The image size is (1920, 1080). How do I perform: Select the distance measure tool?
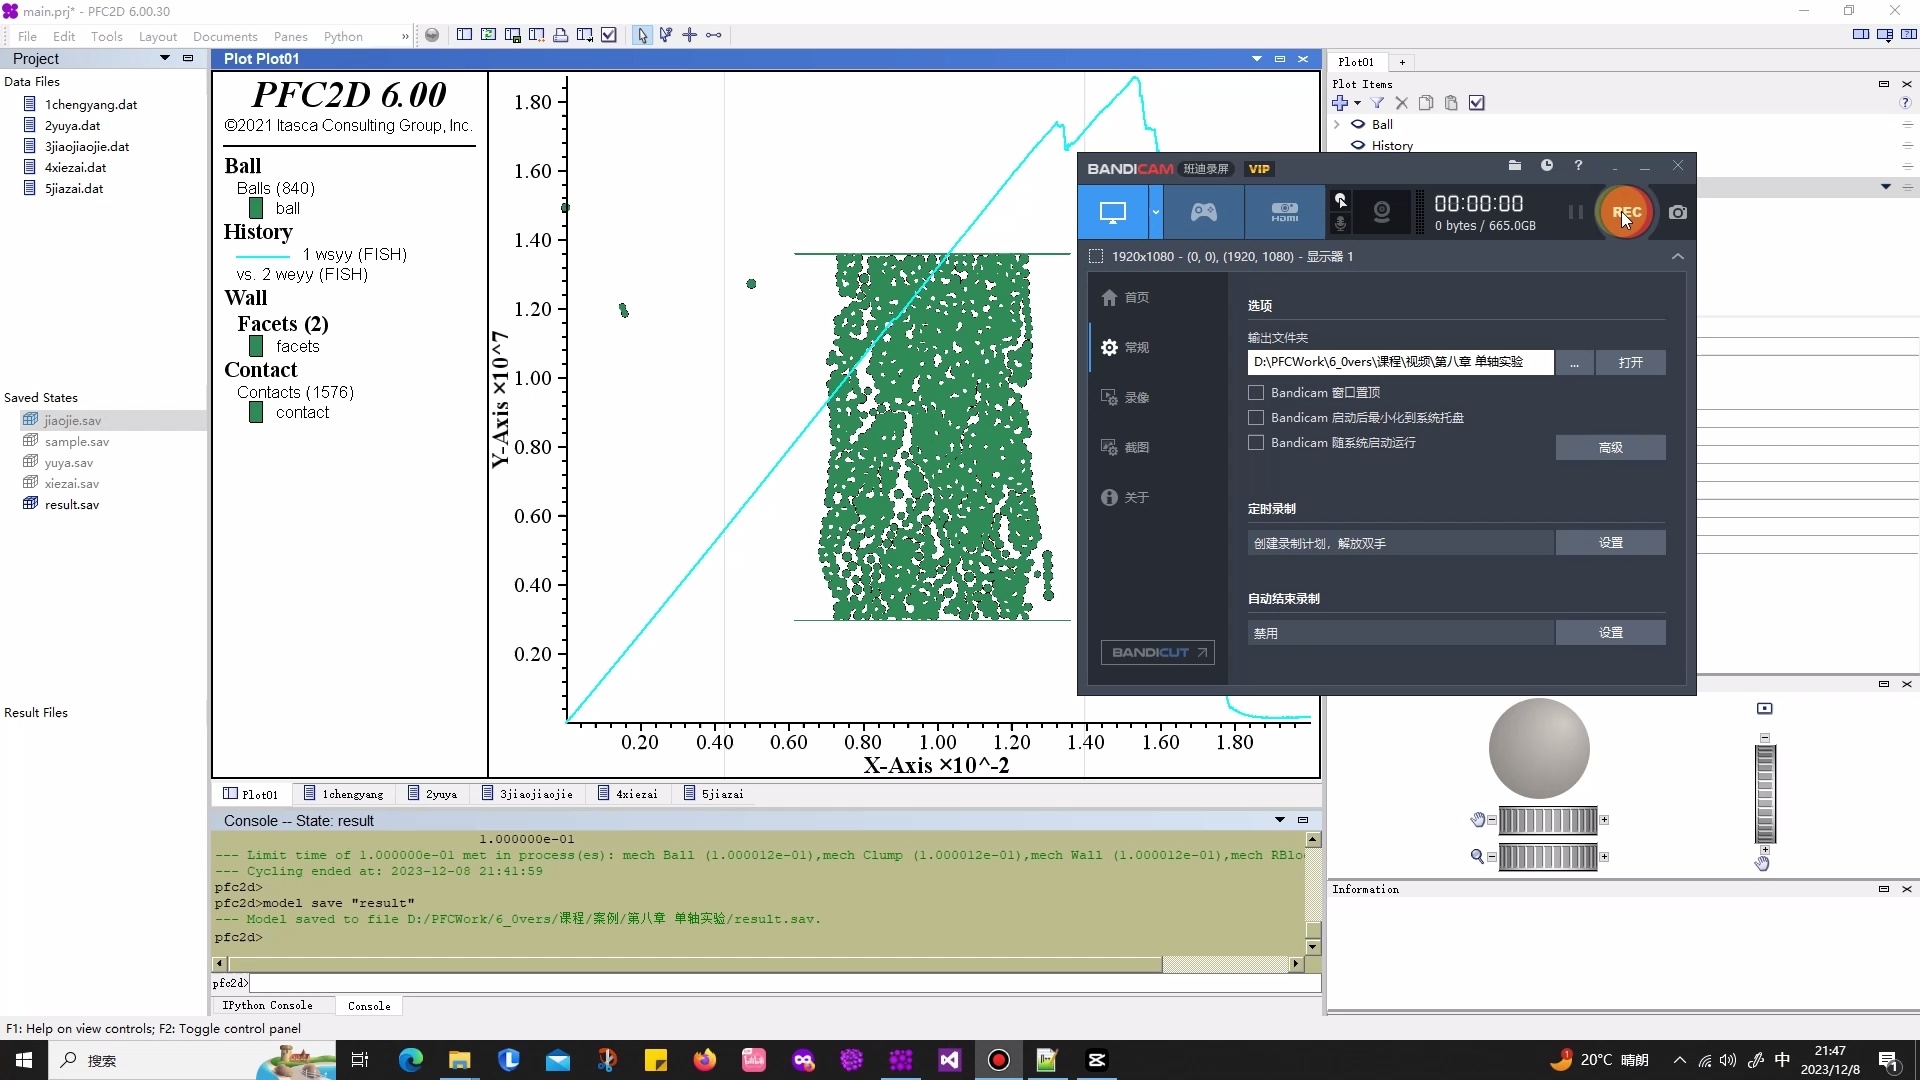pyautogui.click(x=714, y=35)
